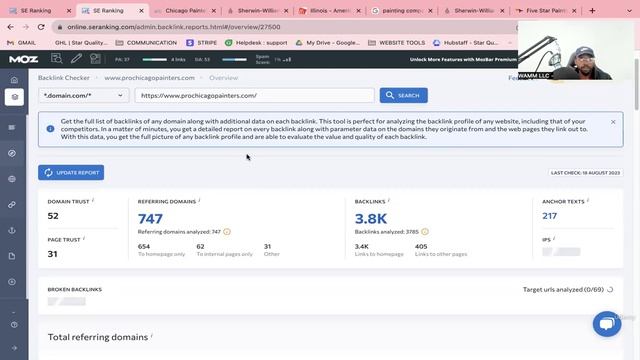Image resolution: width=640 pixels, height=360 pixels.
Task: Click Unlock More Features with MozBar Premium
Action: click(x=463, y=60)
